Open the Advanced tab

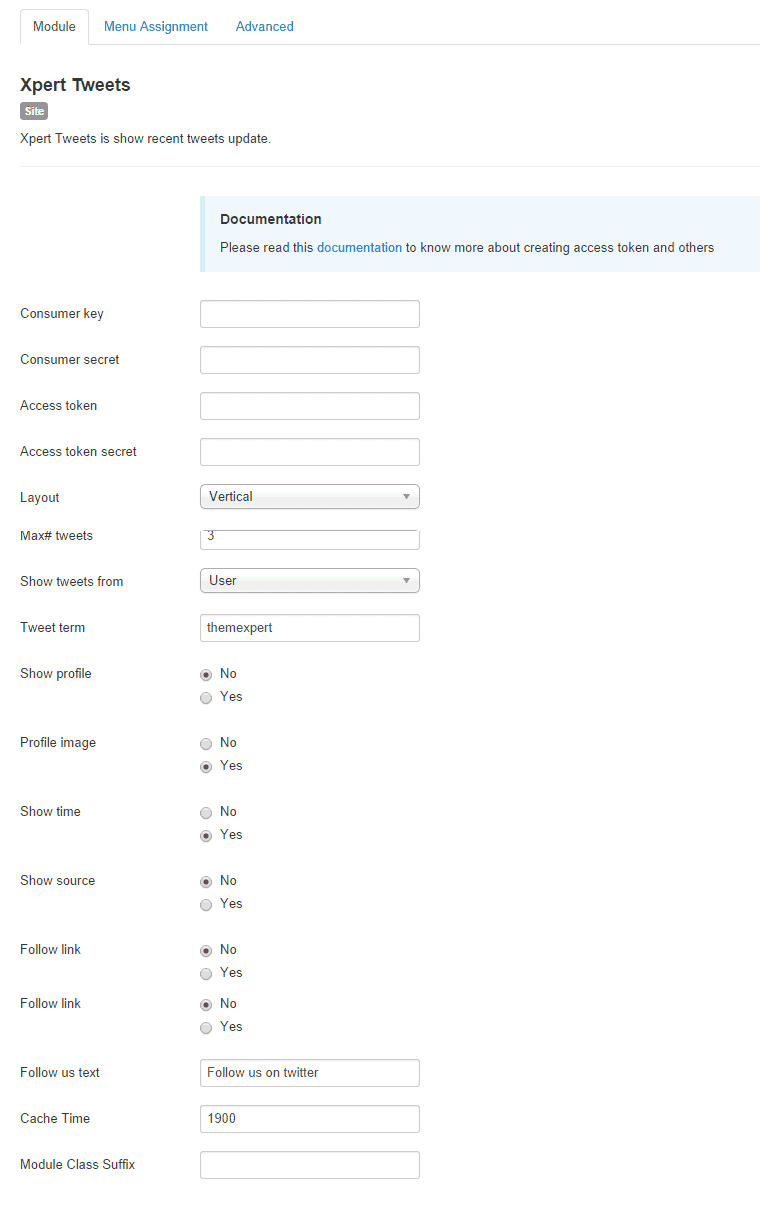coord(264,26)
